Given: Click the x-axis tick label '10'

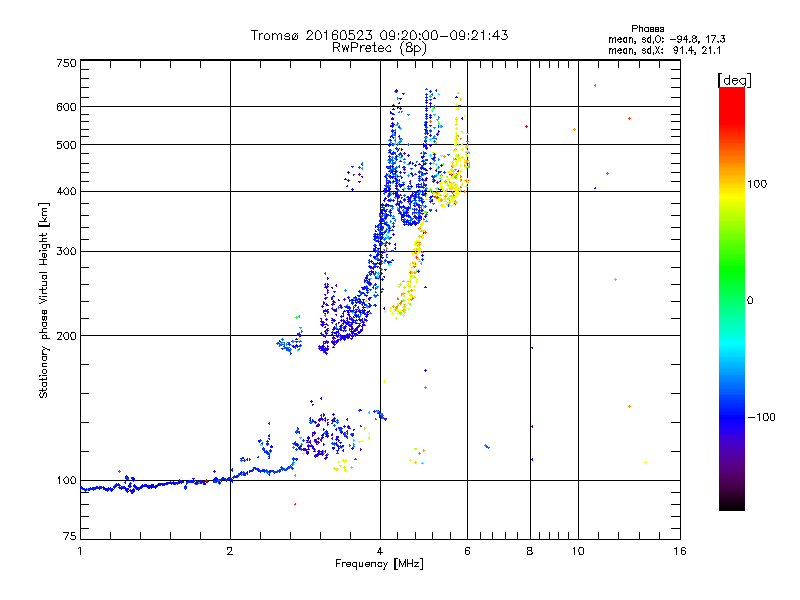Looking at the screenshot, I should click(578, 551).
